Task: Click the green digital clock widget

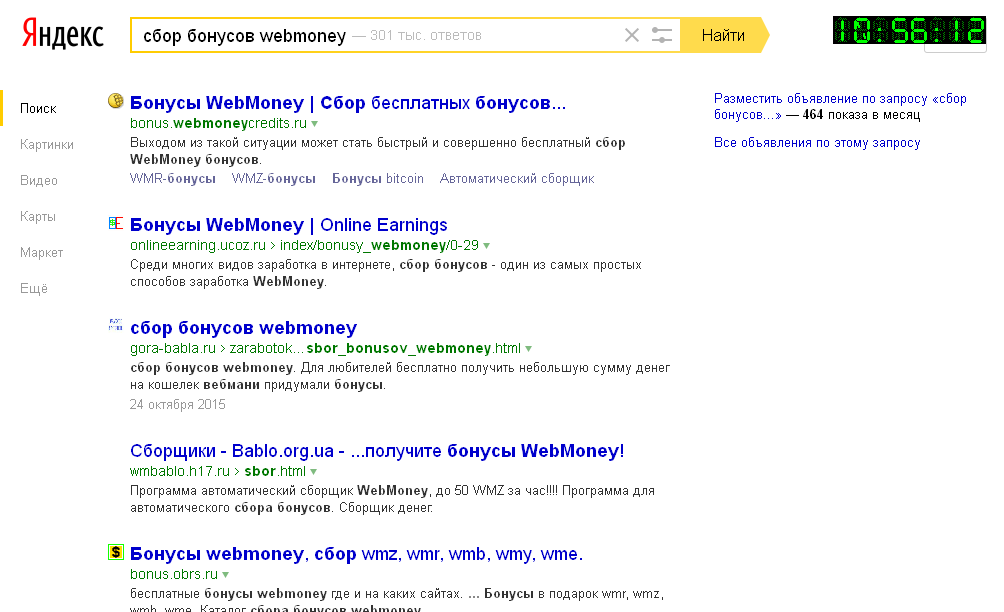Action: pyautogui.click(x=909, y=30)
